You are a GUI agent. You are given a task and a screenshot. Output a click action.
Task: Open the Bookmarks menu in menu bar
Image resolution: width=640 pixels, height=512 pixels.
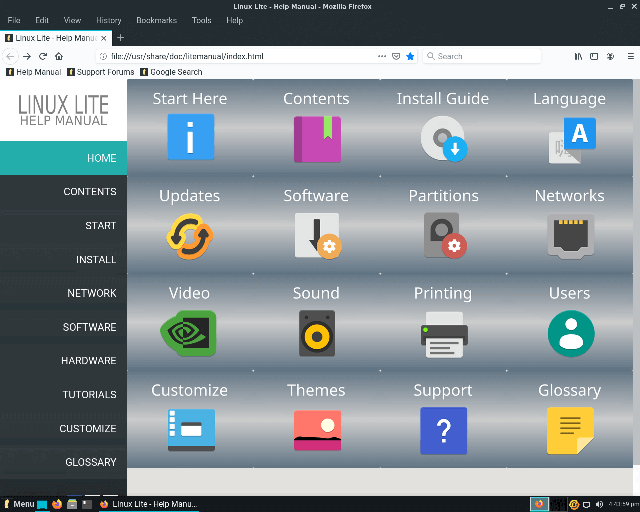click(155, 20)
